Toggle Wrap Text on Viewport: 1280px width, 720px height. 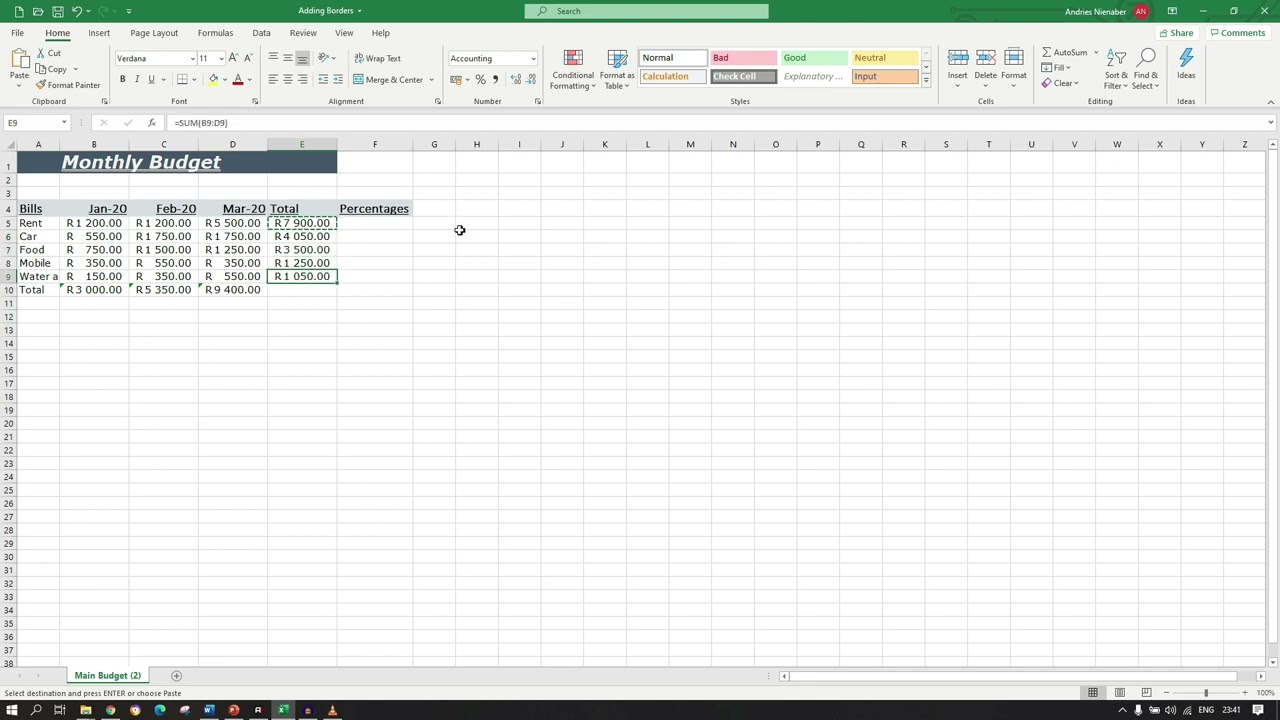377,58
